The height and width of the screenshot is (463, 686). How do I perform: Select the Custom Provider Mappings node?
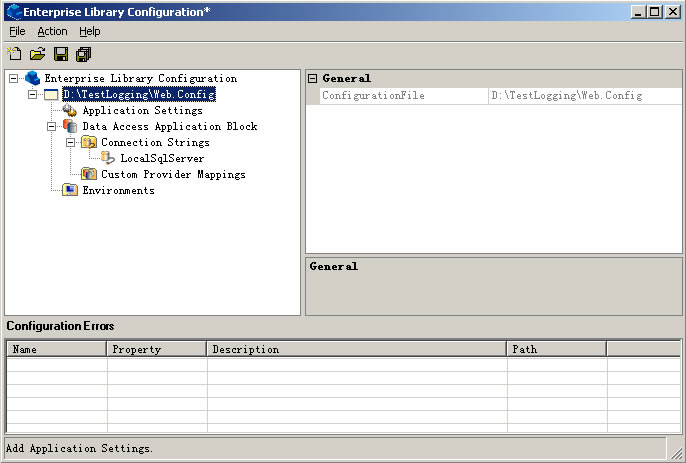(x=173, y=174)
